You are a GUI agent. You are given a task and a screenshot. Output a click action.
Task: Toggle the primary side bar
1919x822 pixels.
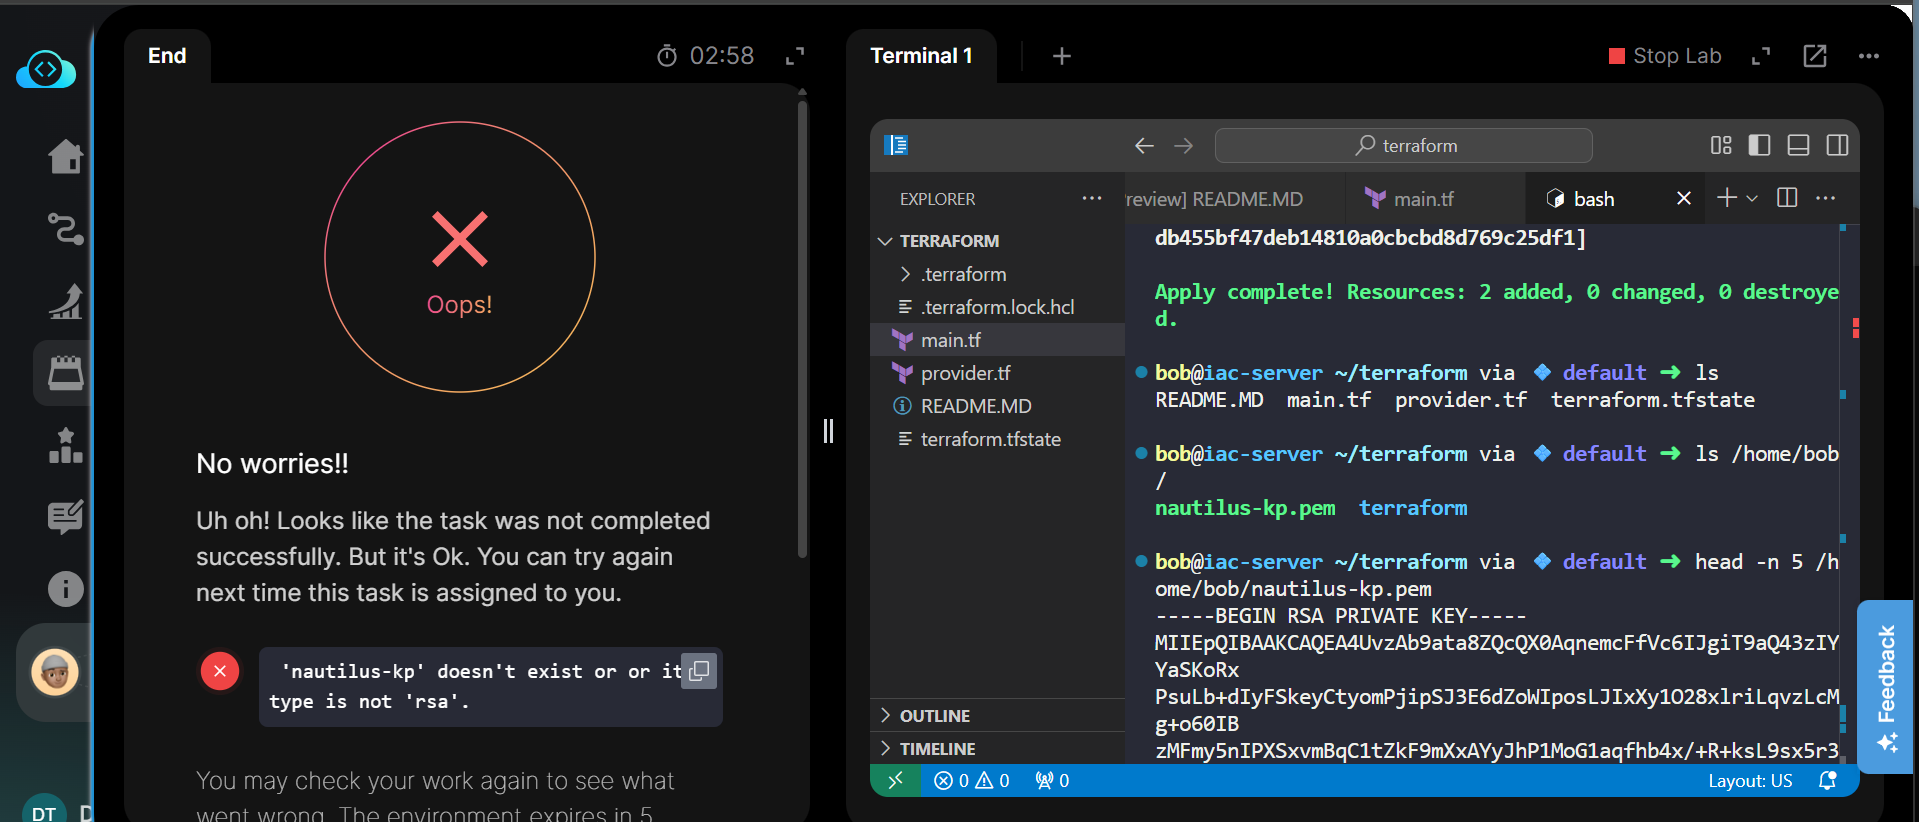[x=1759, y=145]
